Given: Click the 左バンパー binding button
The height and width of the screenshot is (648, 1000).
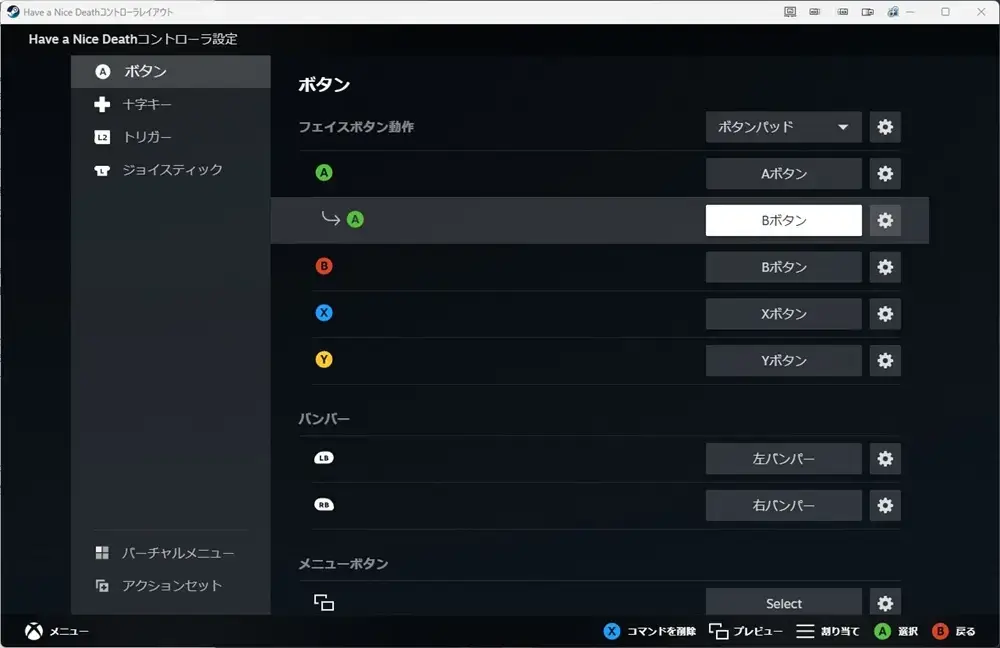Looking at the screenshot, I should click(783, 459).
